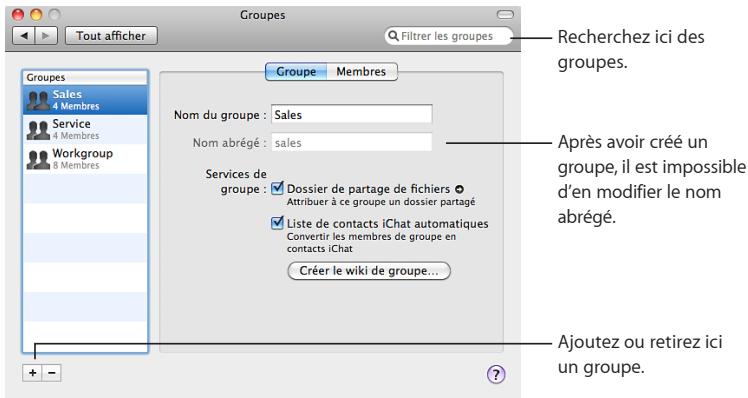Click the '4 Membres' text under Service
The width and height of the screenshot is (748, 398).
[x=76, y=136]
